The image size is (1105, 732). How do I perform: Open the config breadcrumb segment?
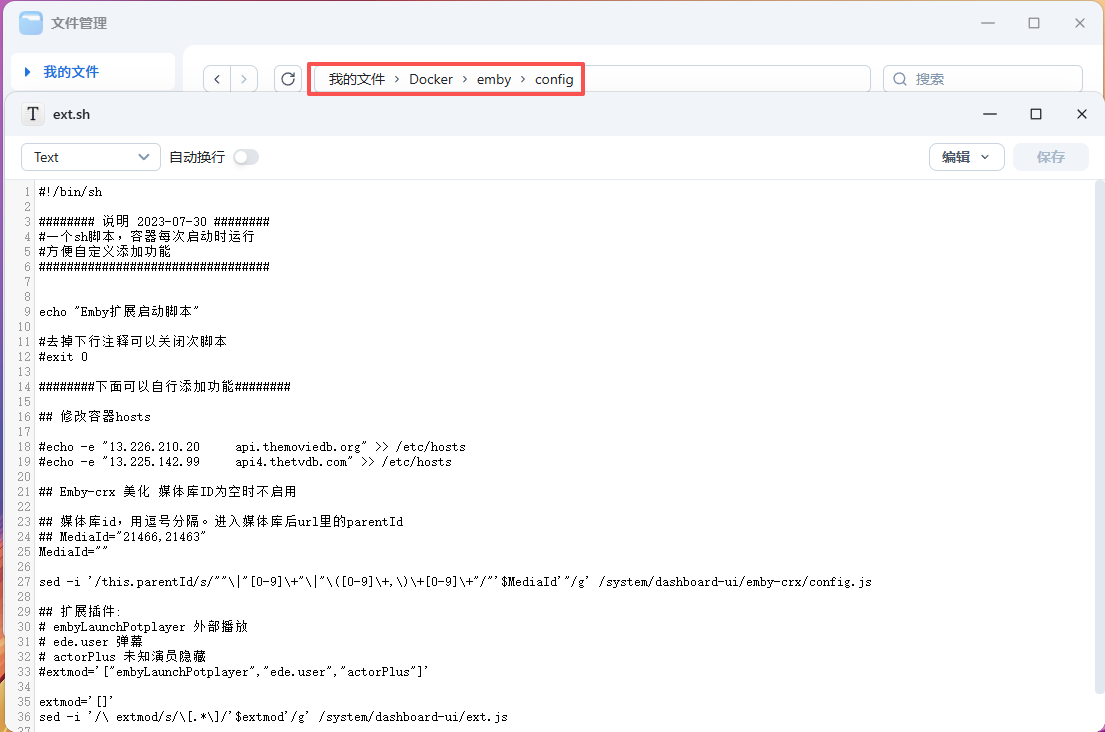(554, 79)
